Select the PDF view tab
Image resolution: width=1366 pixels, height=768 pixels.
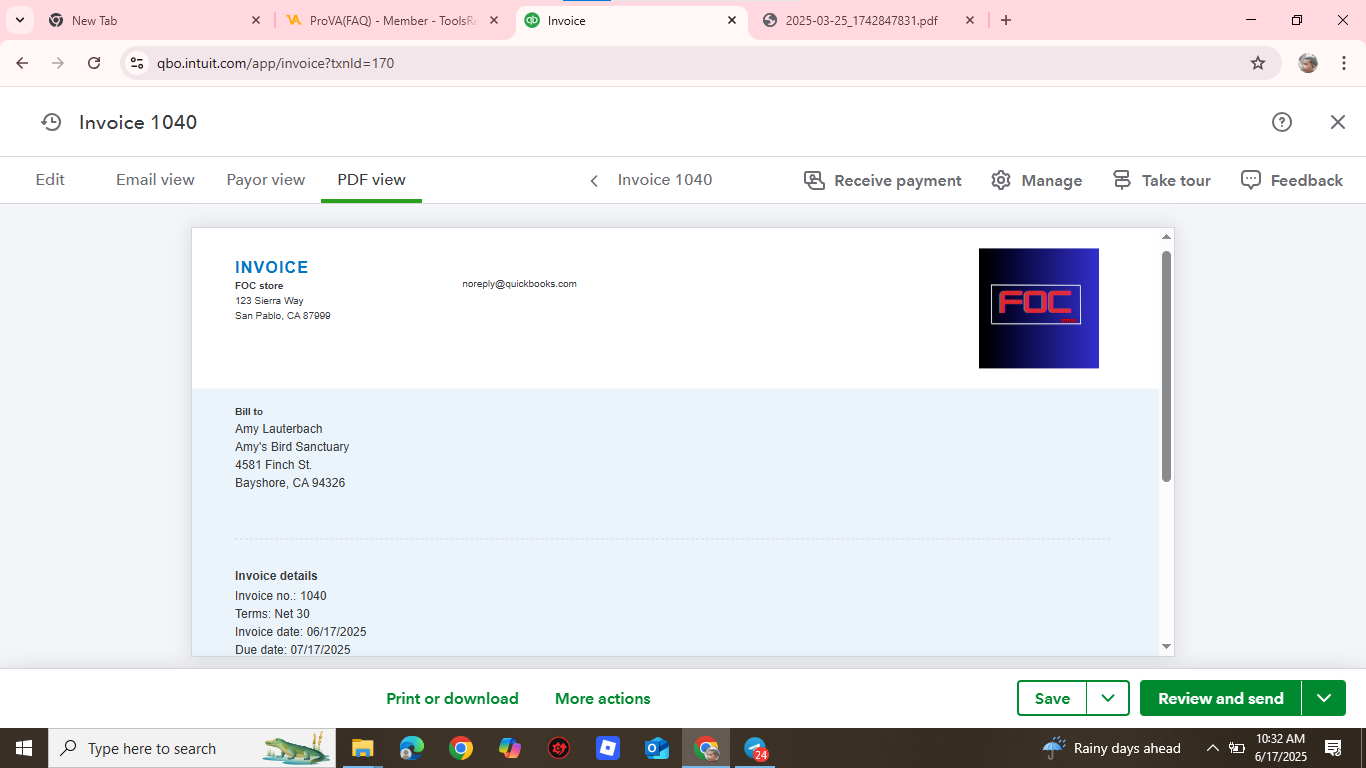[x=371, y=180]
